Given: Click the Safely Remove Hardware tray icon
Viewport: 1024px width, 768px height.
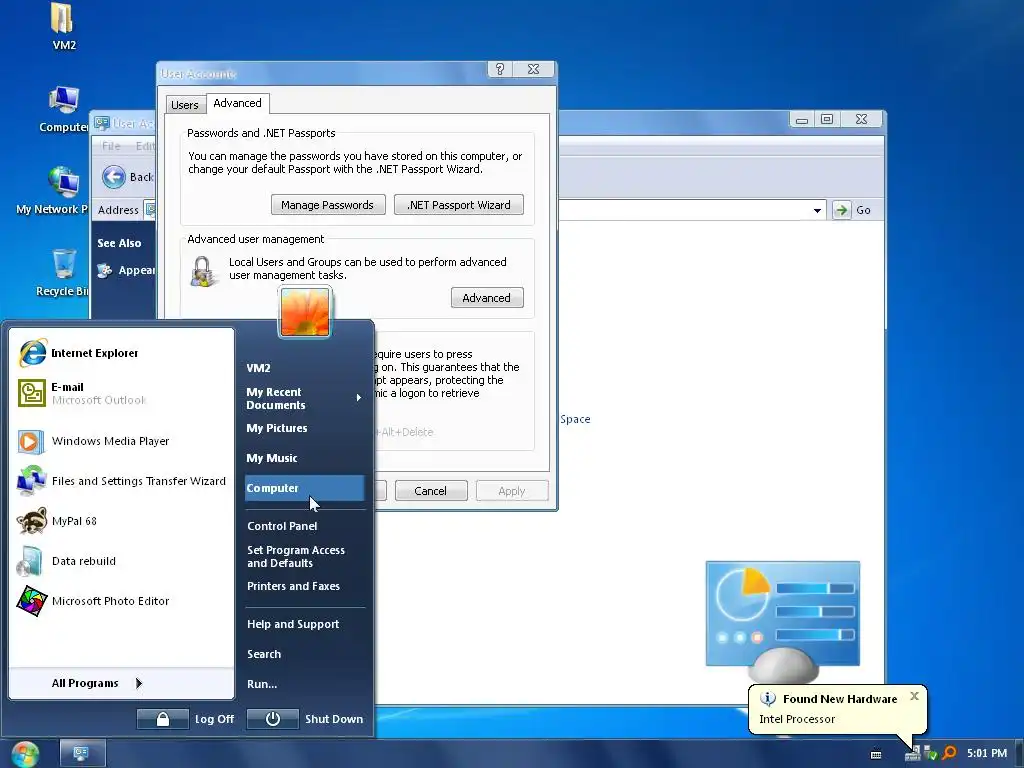Looking at the screenshot, I should (x=931, y=754).
